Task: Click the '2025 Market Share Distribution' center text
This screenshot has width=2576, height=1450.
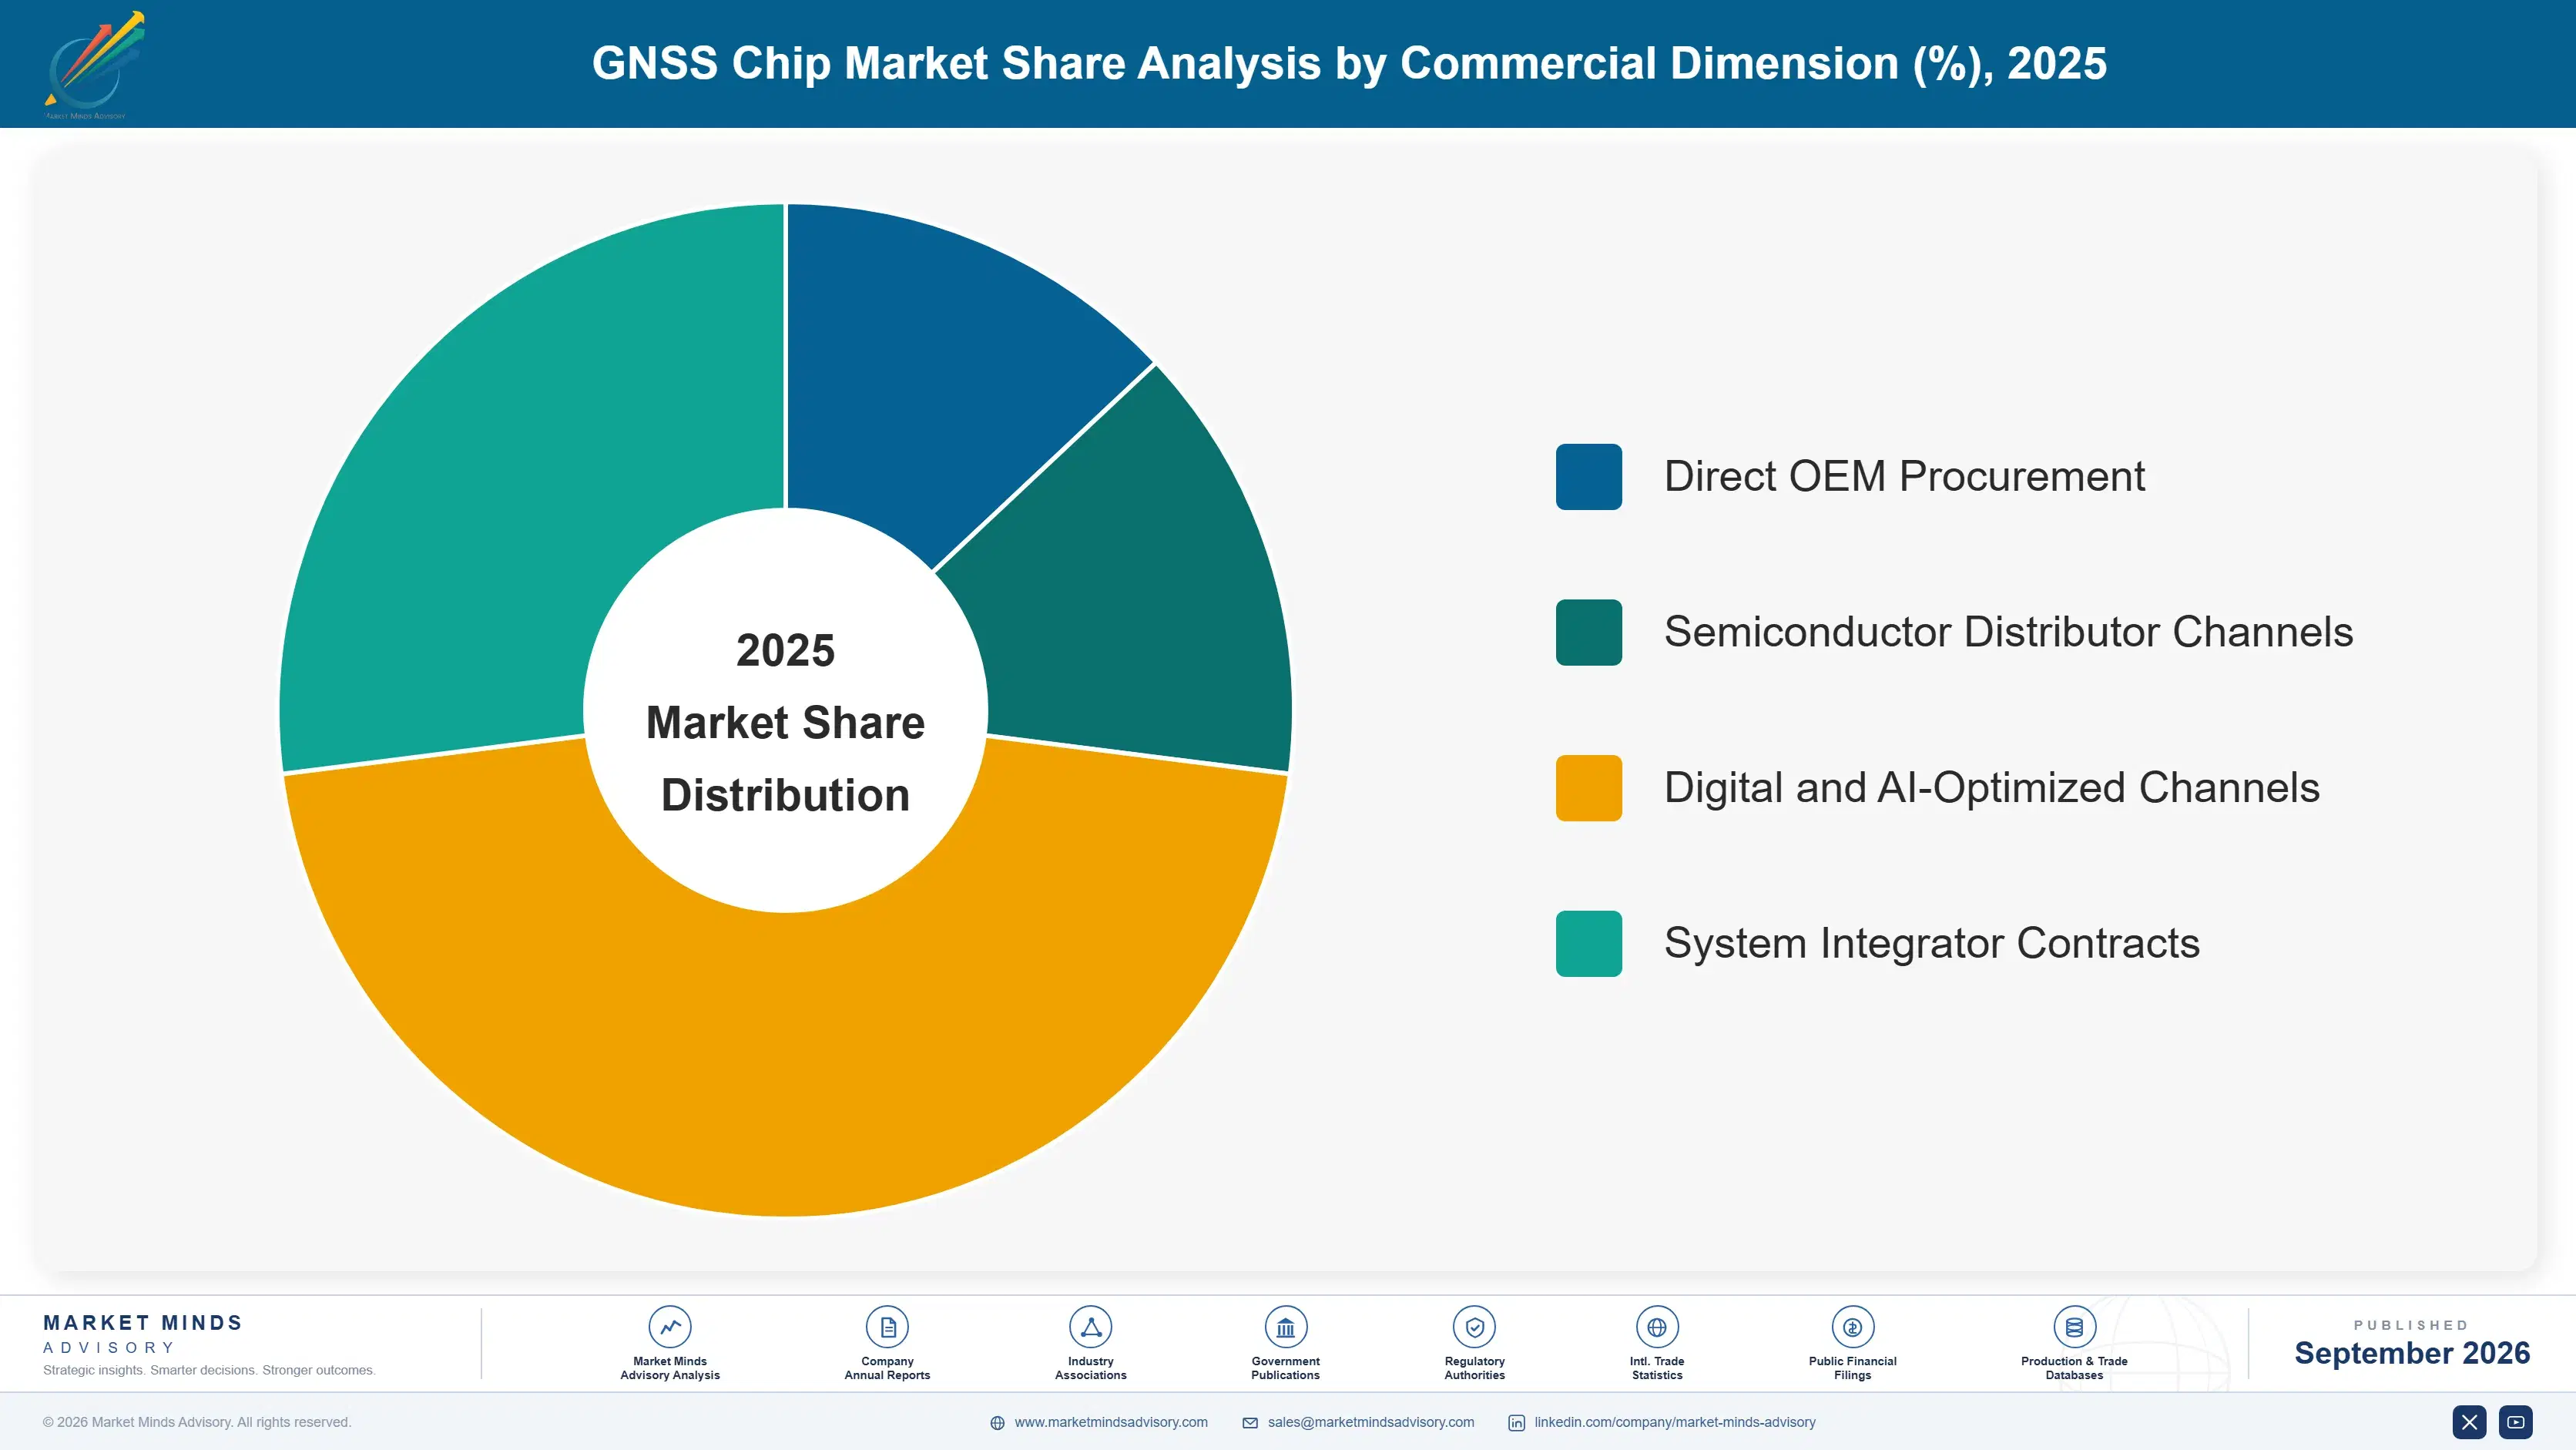Action: point(786,722)
